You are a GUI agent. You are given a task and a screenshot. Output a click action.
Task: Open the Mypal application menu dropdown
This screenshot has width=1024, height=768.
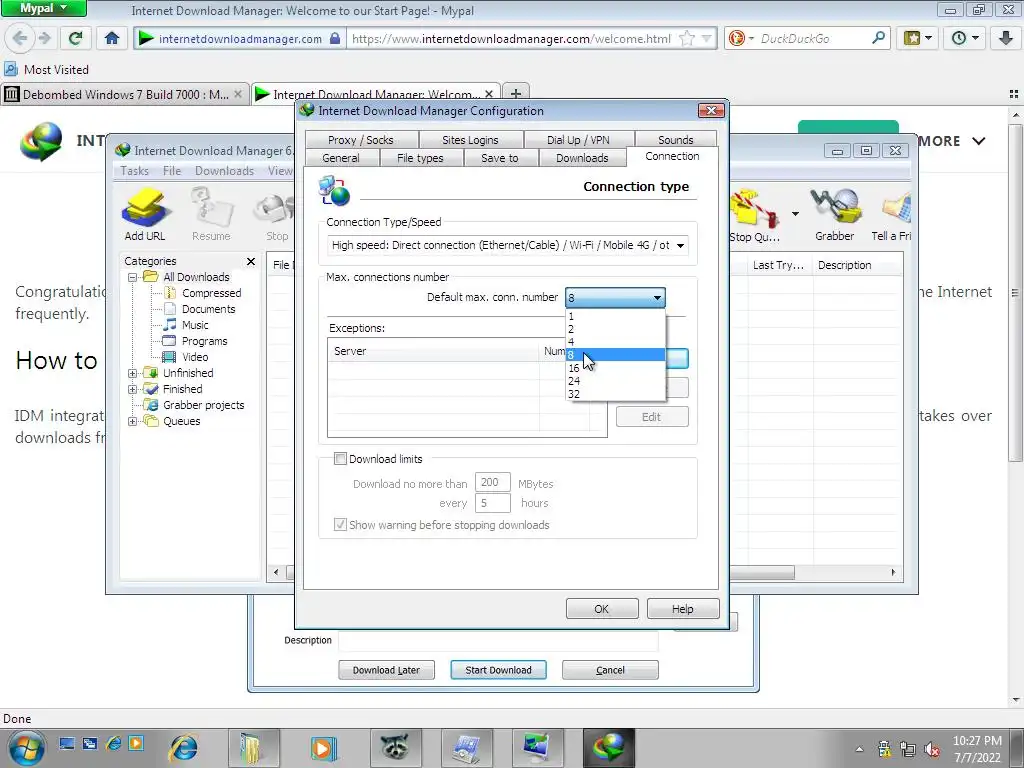43,8
